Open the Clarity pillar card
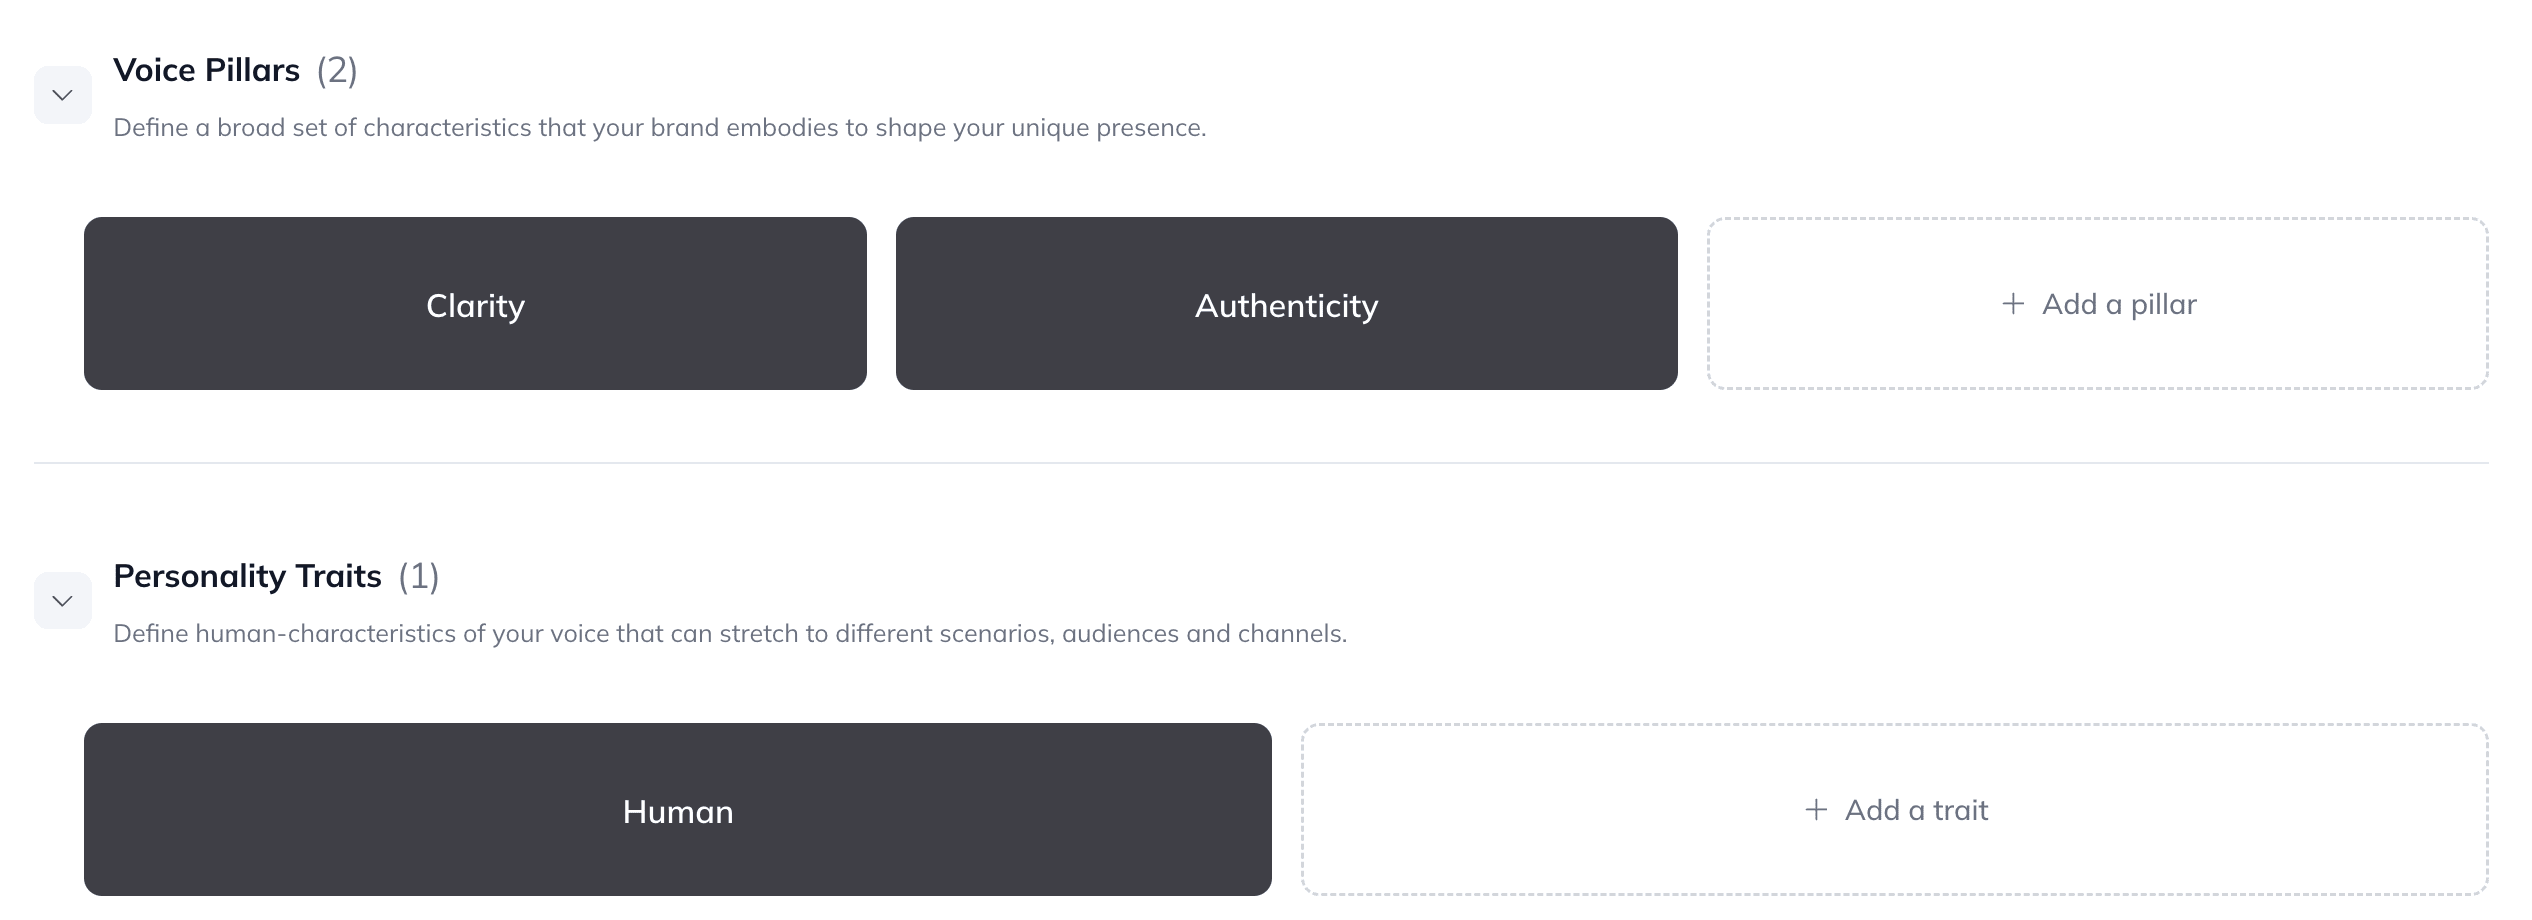2532x920 pixels. [x=475, y=304]
